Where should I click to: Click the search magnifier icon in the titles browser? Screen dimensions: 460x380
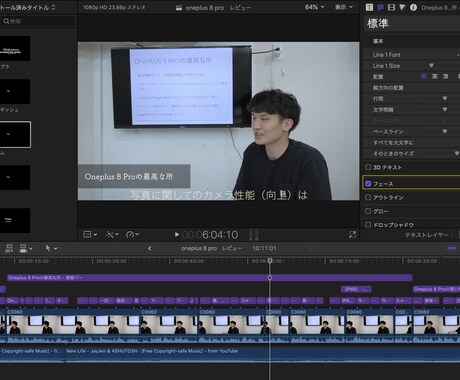pyautogui.click(x=6, y=21)
